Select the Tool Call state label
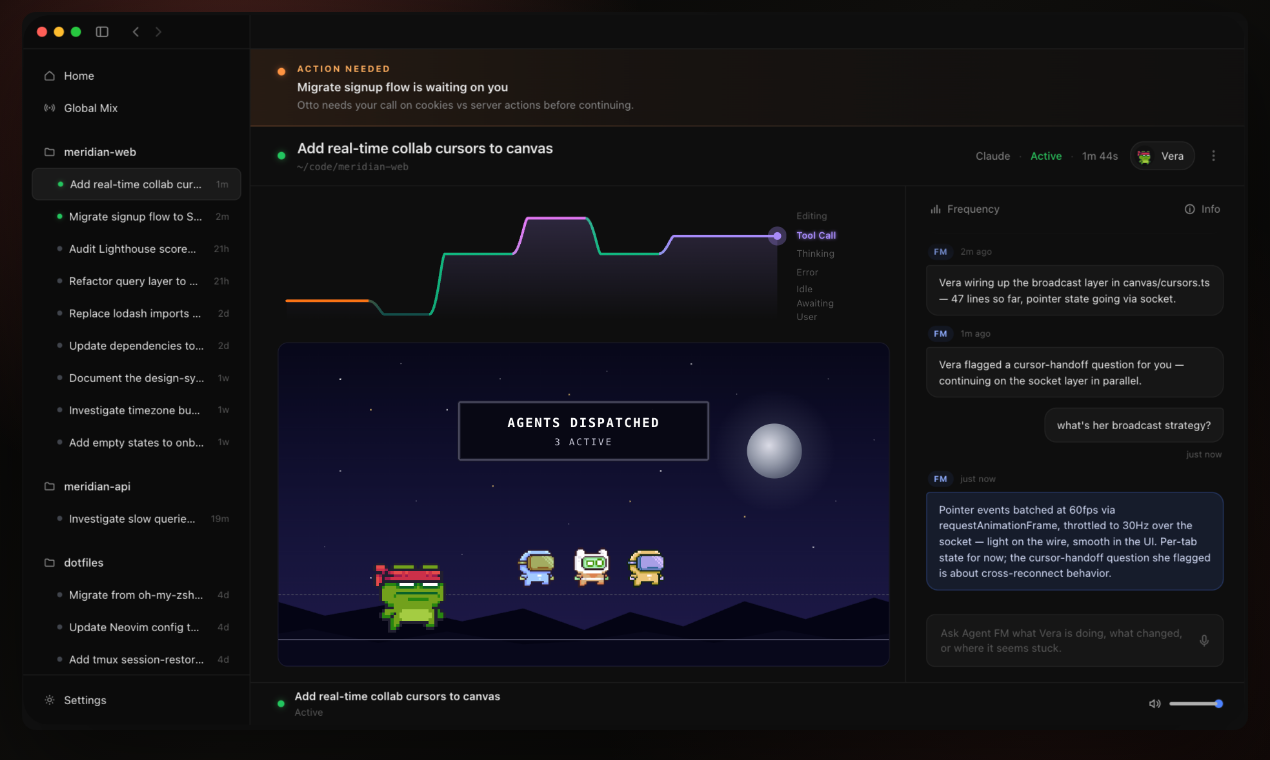 point(816,236)
